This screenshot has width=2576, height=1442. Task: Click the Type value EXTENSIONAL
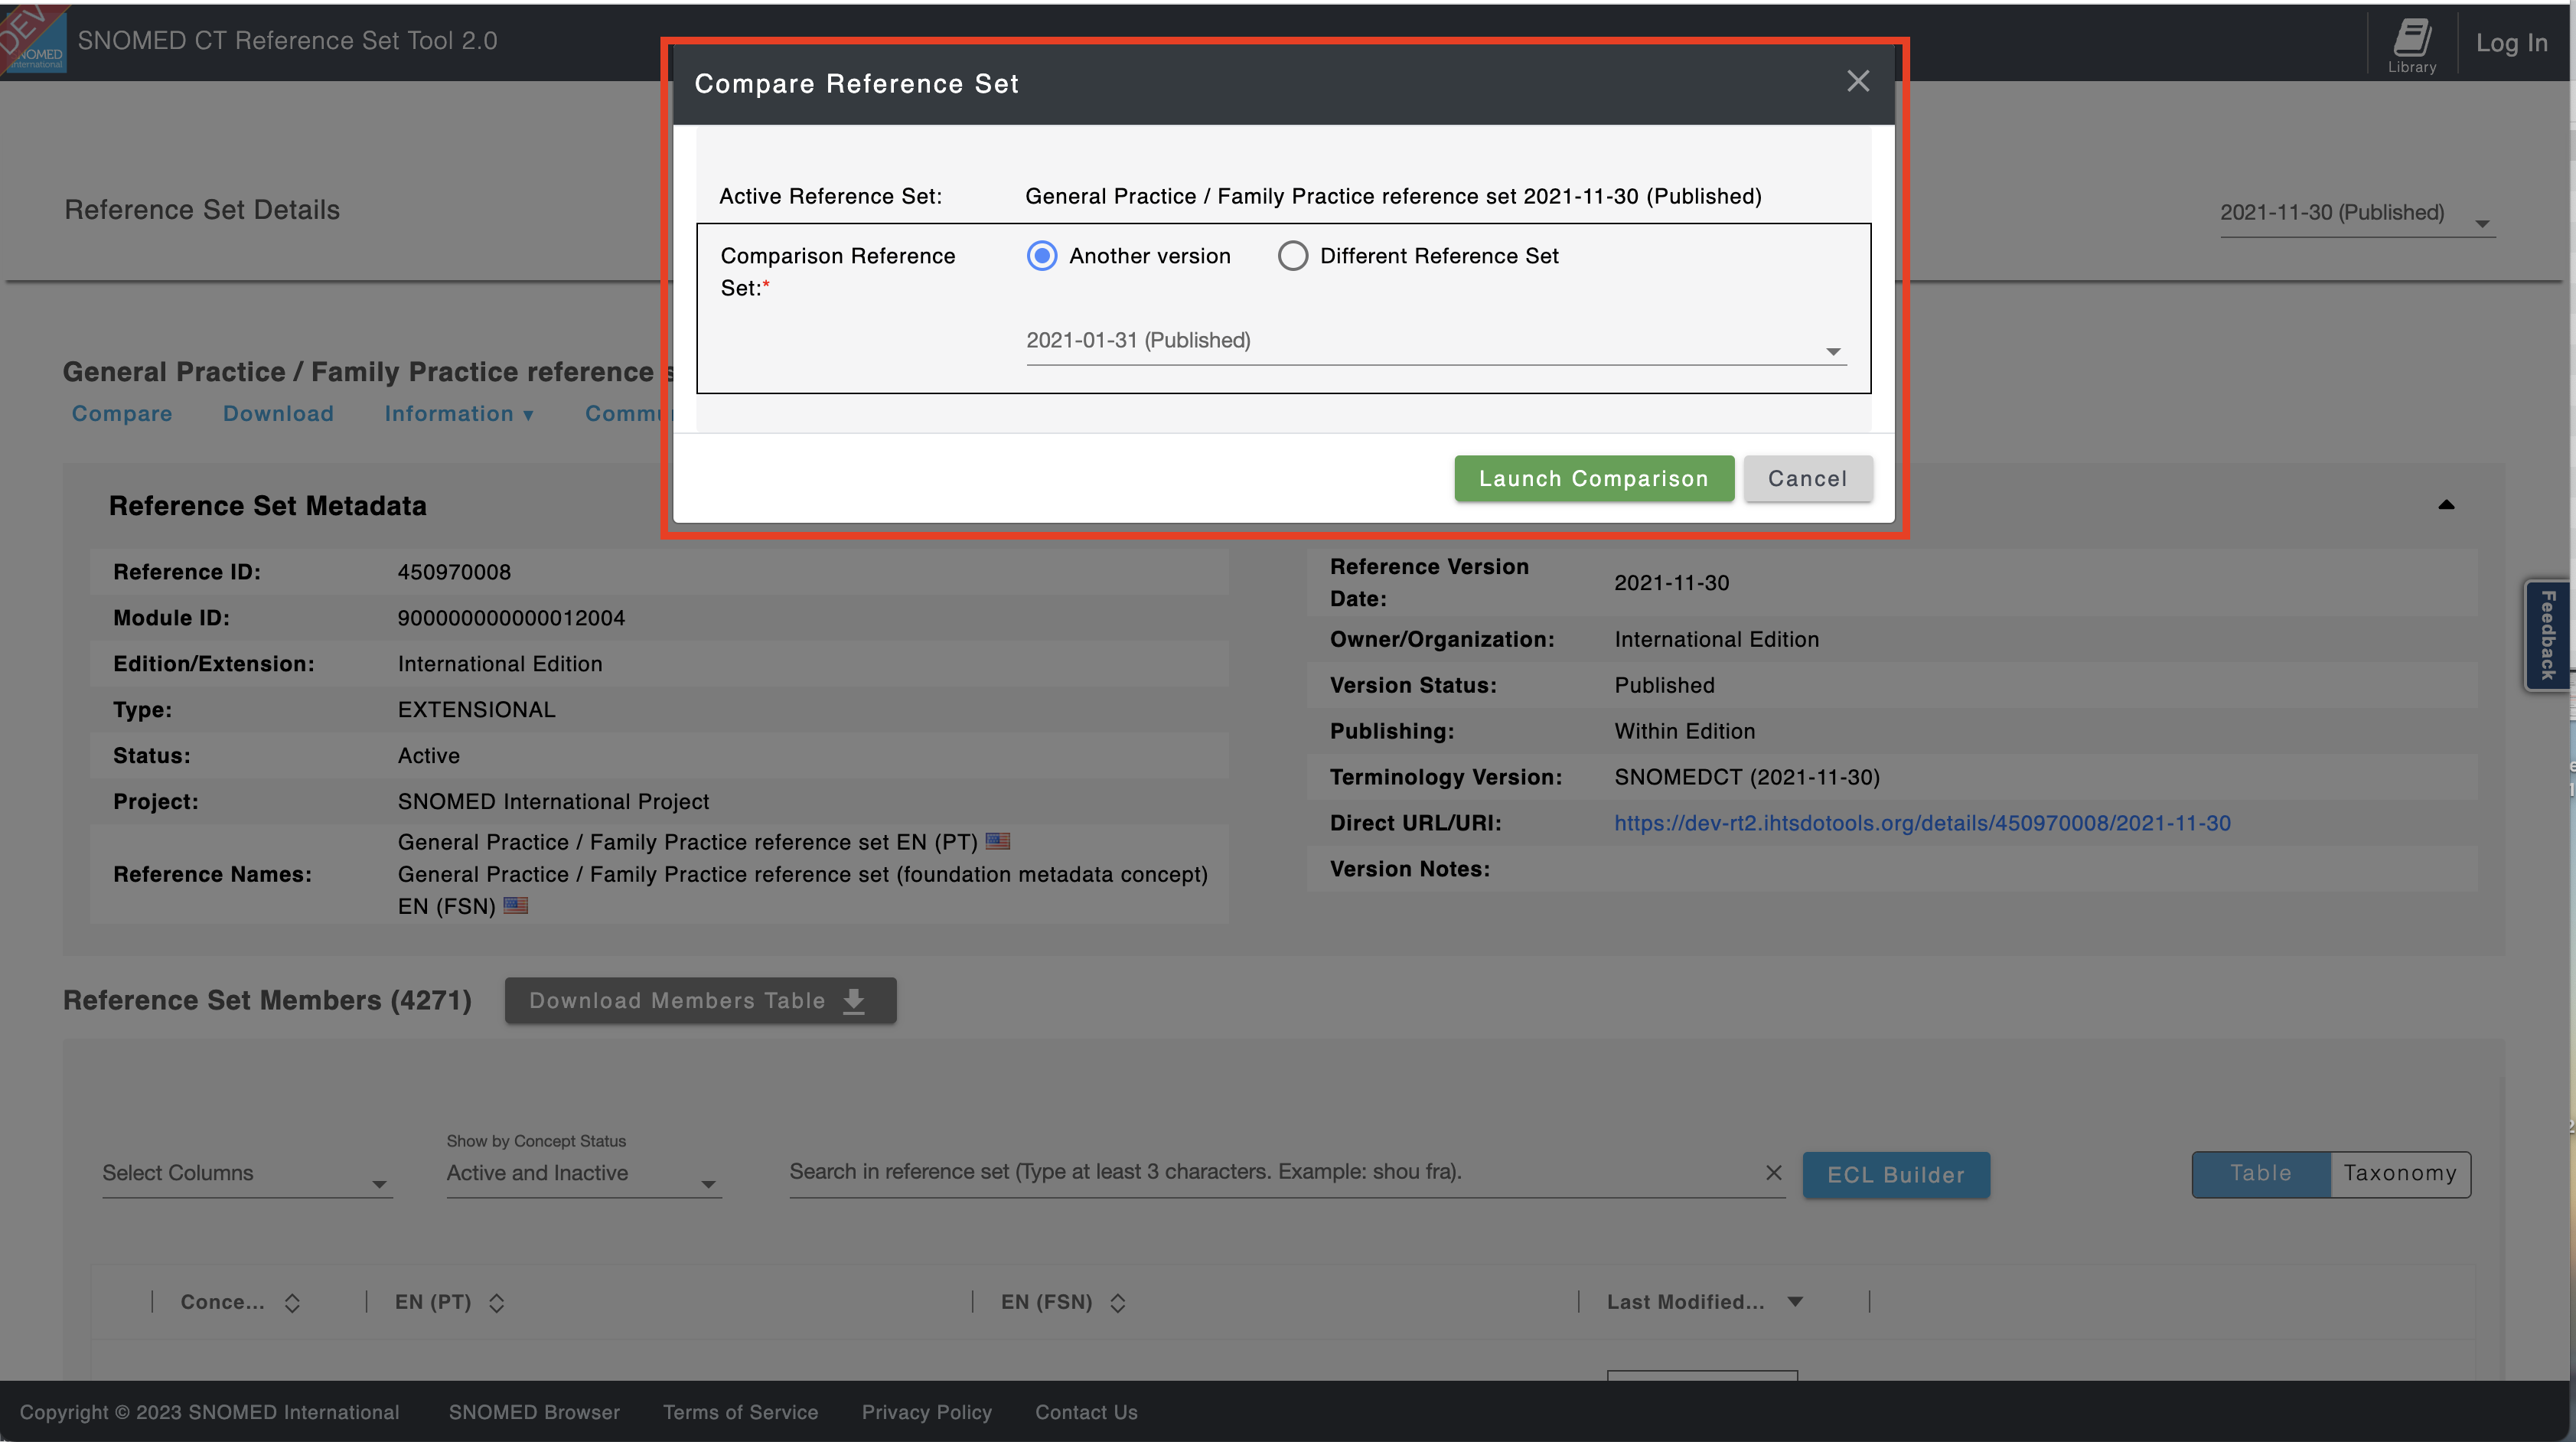[476, 710]
